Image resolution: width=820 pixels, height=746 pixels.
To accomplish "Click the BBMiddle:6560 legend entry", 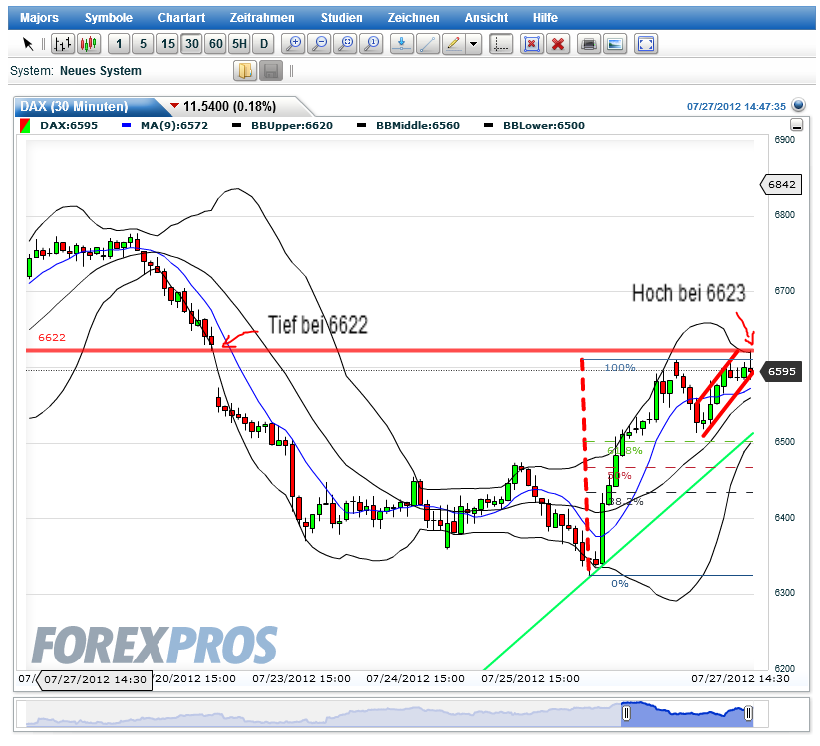I will click(408, 126).
